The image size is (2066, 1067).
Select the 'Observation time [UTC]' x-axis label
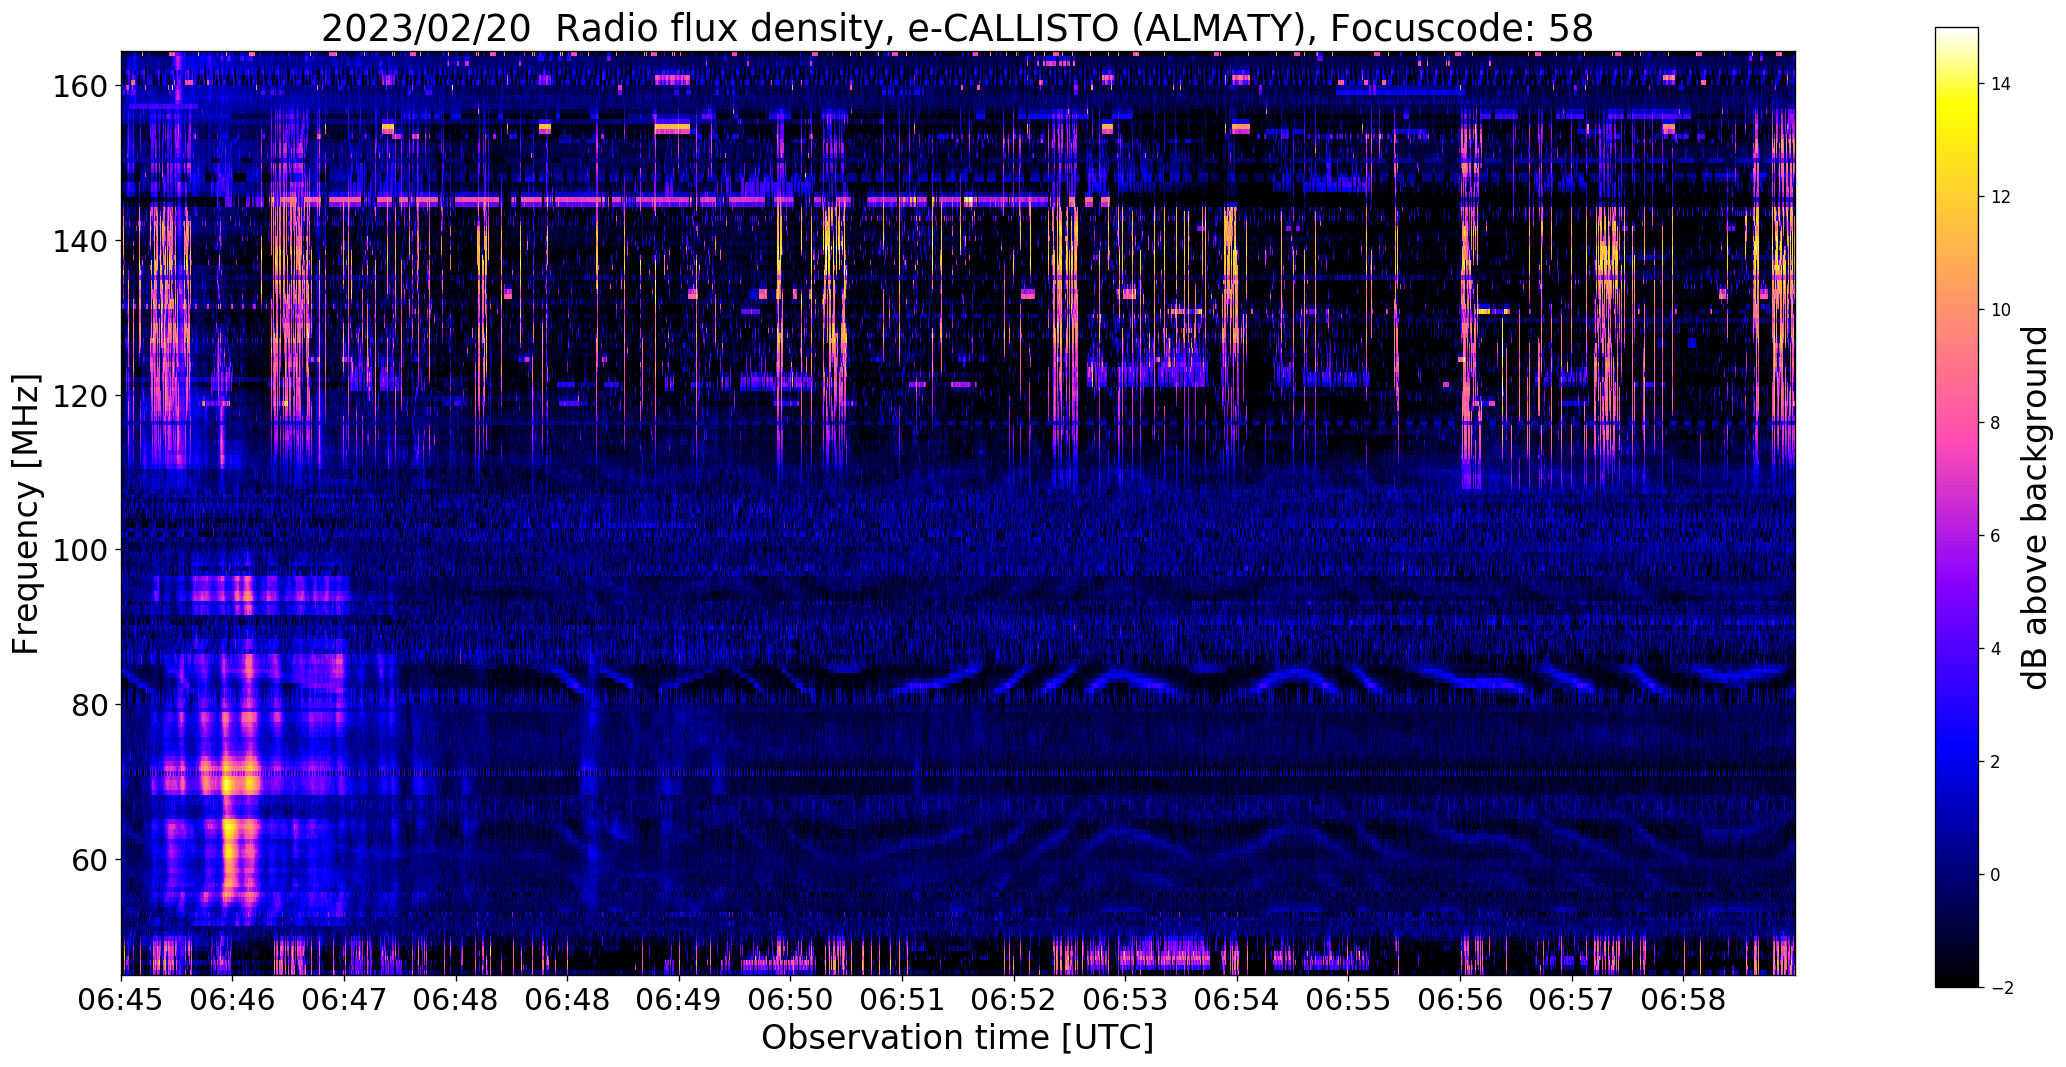click(957, 1038)
